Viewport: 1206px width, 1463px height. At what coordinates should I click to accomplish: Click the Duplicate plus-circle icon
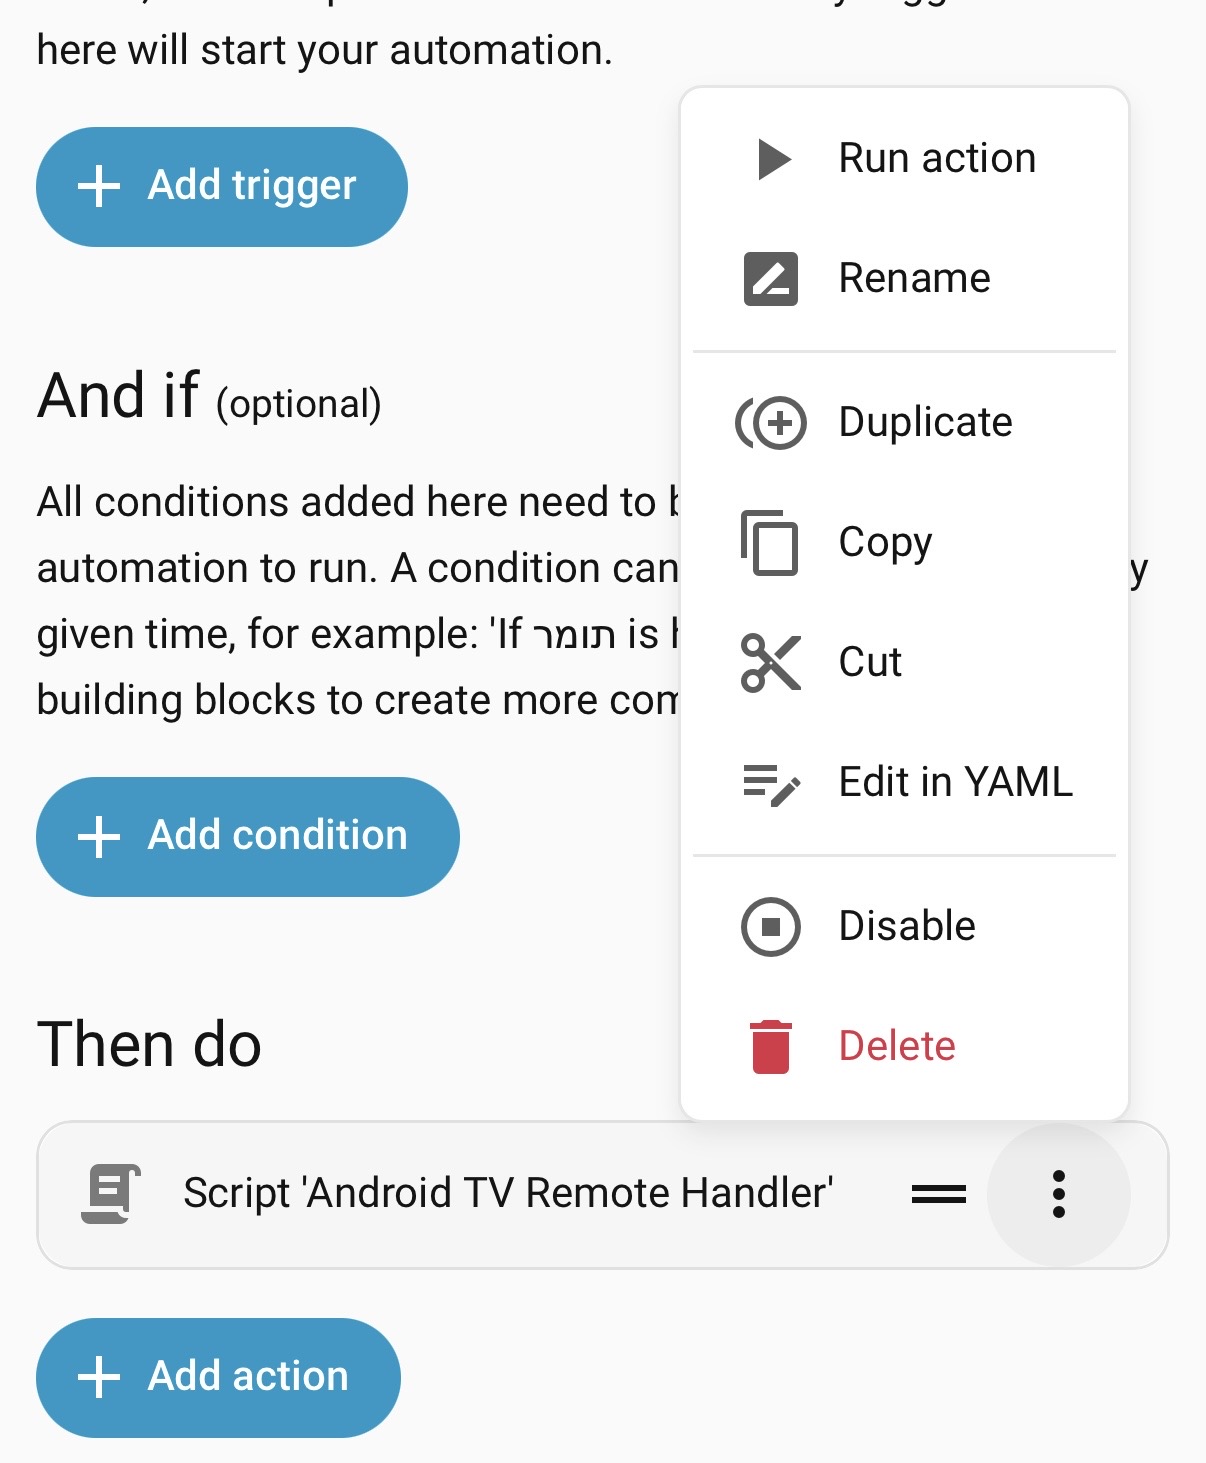[771, 423]
